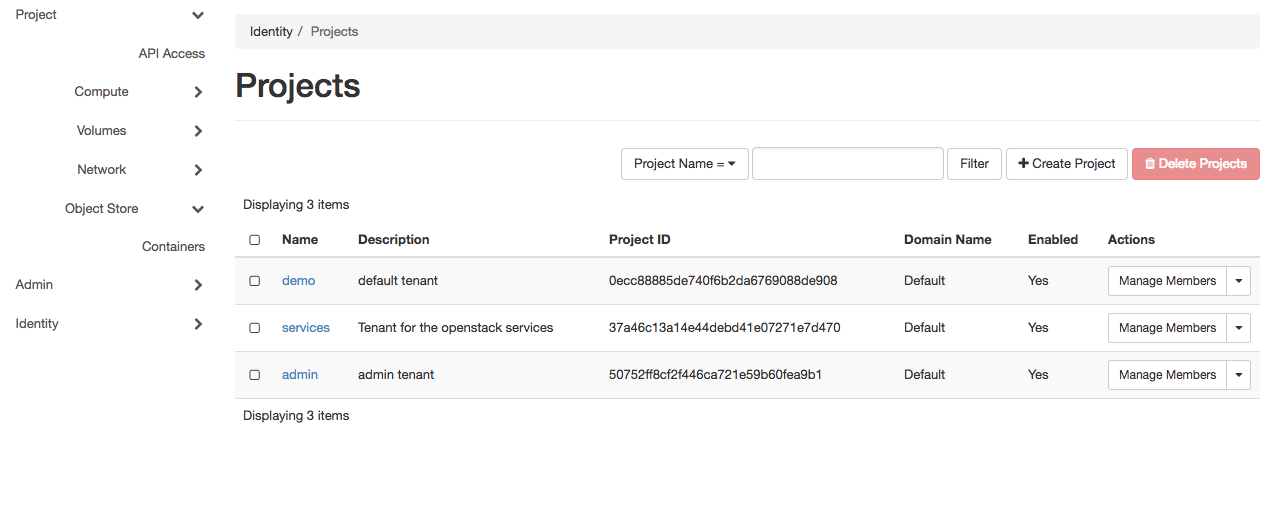
Task: Check the demo project checkbox
Action: pos(255,281)
